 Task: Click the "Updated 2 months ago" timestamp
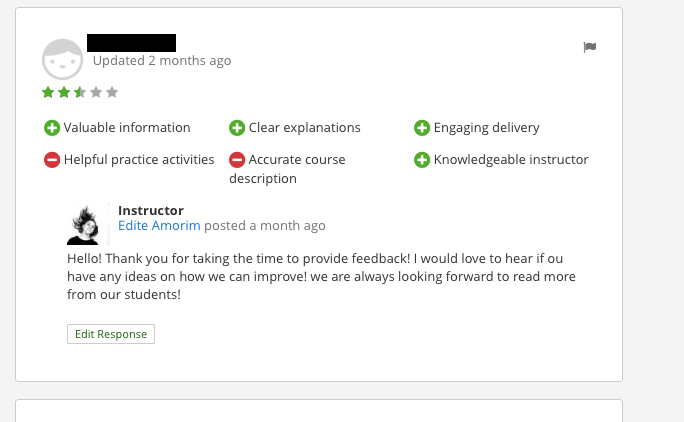click(x=162, y=61)
